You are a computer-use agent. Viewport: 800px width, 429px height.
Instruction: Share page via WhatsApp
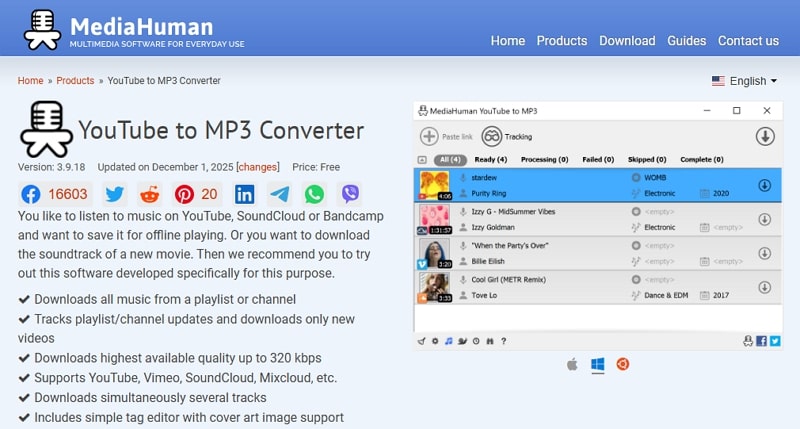[x=314, y=194]
